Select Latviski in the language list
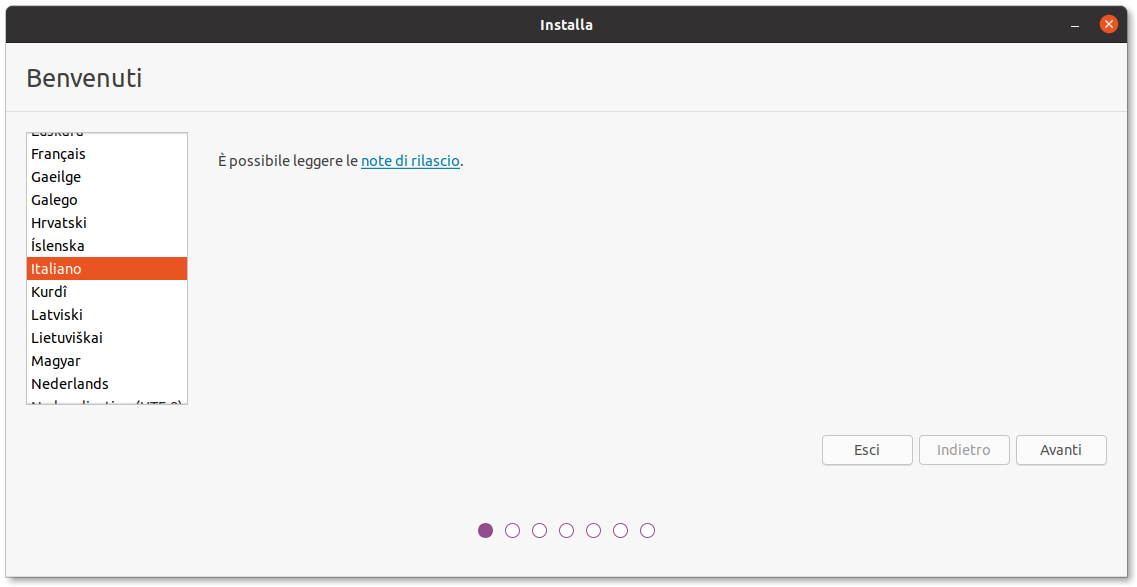This screenshot has height=587, width=1137. [57, 315]
